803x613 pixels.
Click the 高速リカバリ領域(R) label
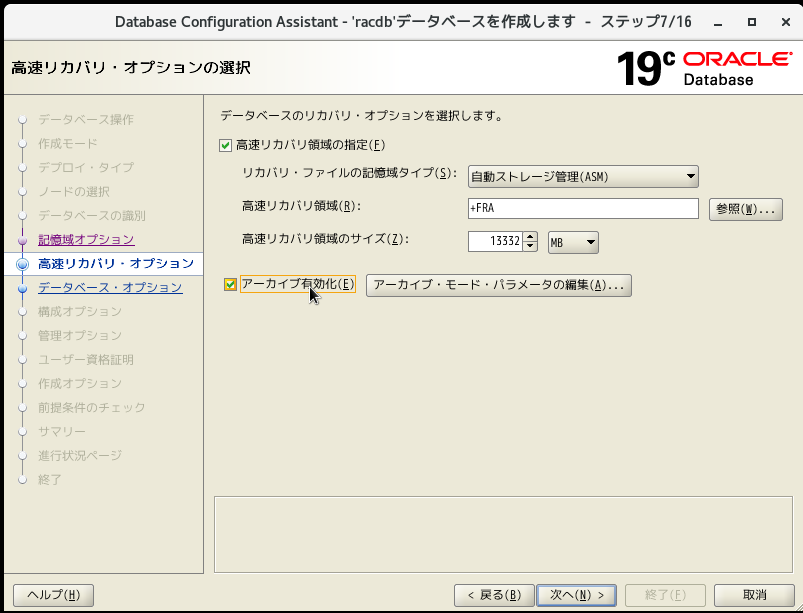(301, 206)
